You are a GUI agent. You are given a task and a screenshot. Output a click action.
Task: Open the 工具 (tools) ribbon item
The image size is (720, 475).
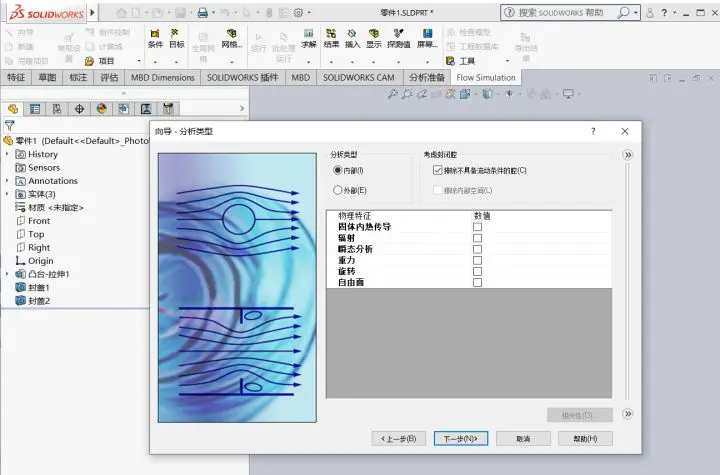[461, 61]
